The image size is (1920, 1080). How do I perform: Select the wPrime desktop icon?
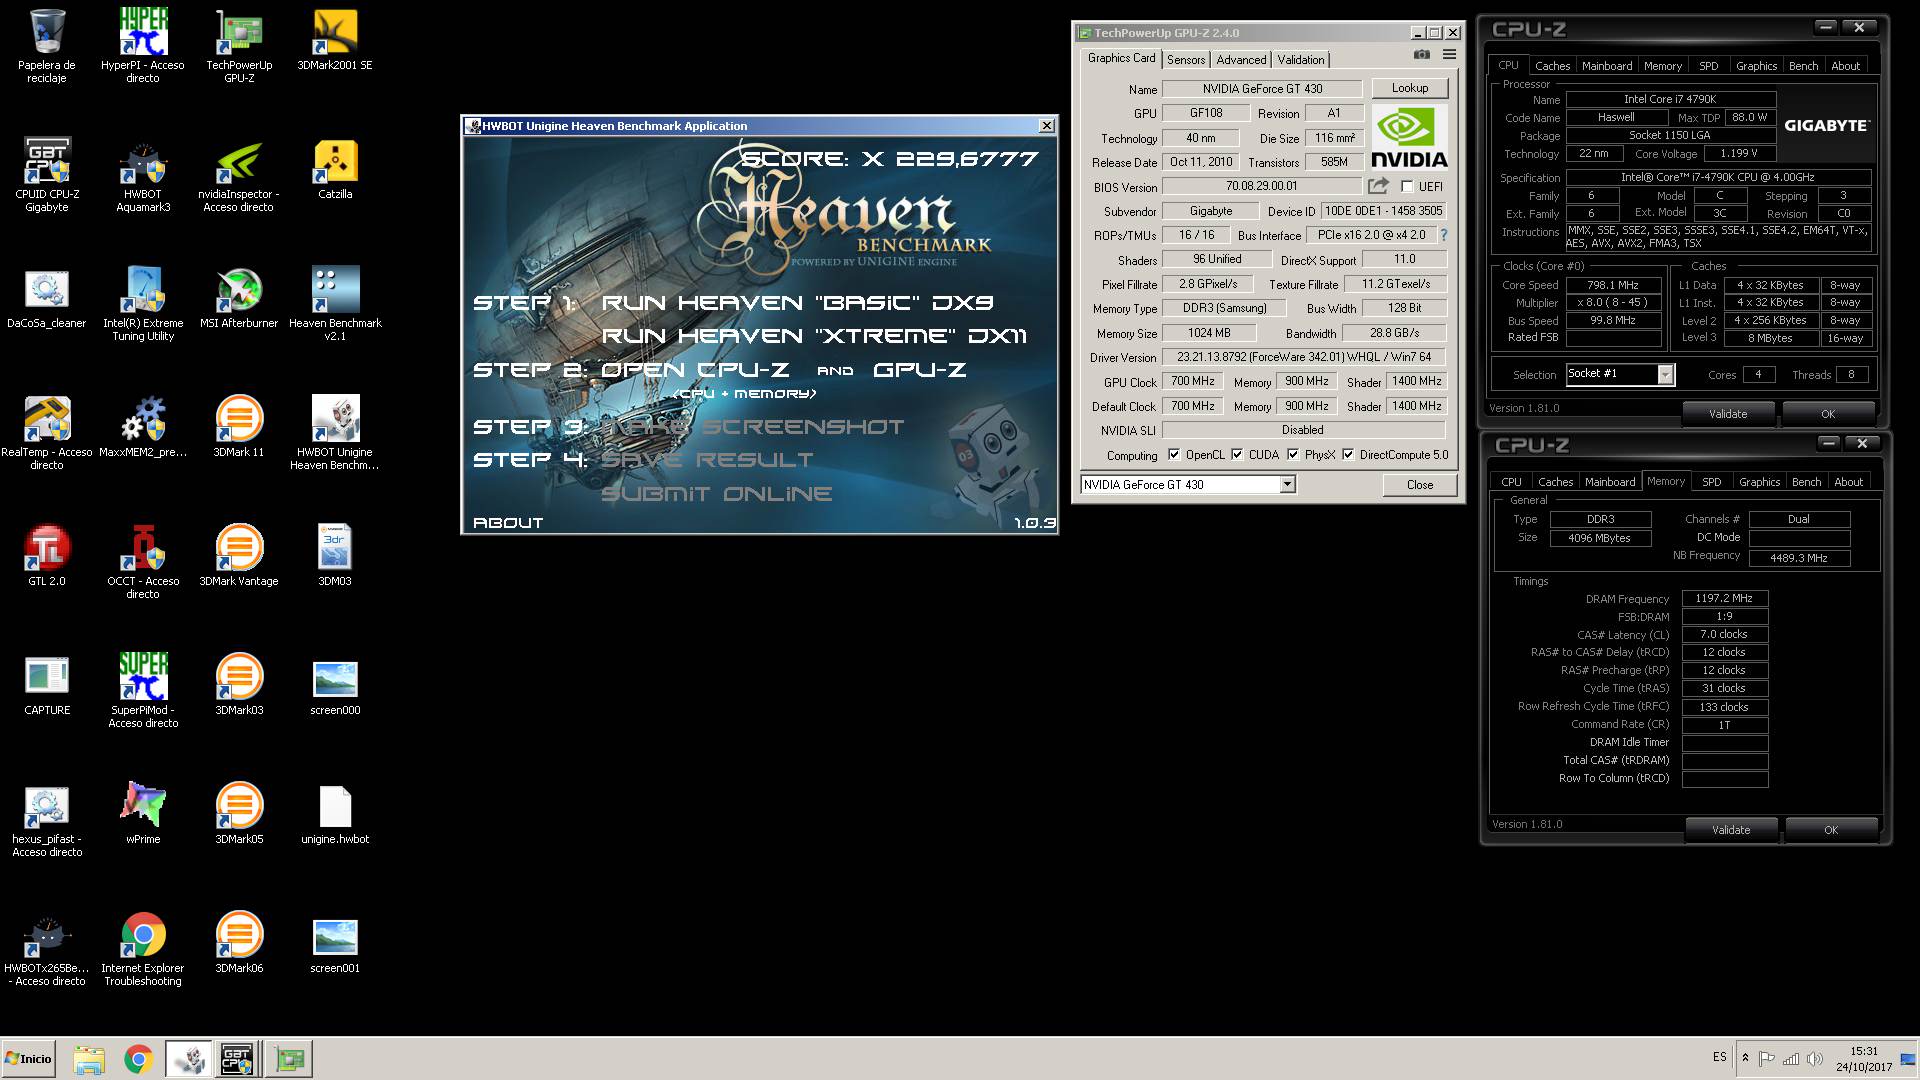[x=143, y=814]
